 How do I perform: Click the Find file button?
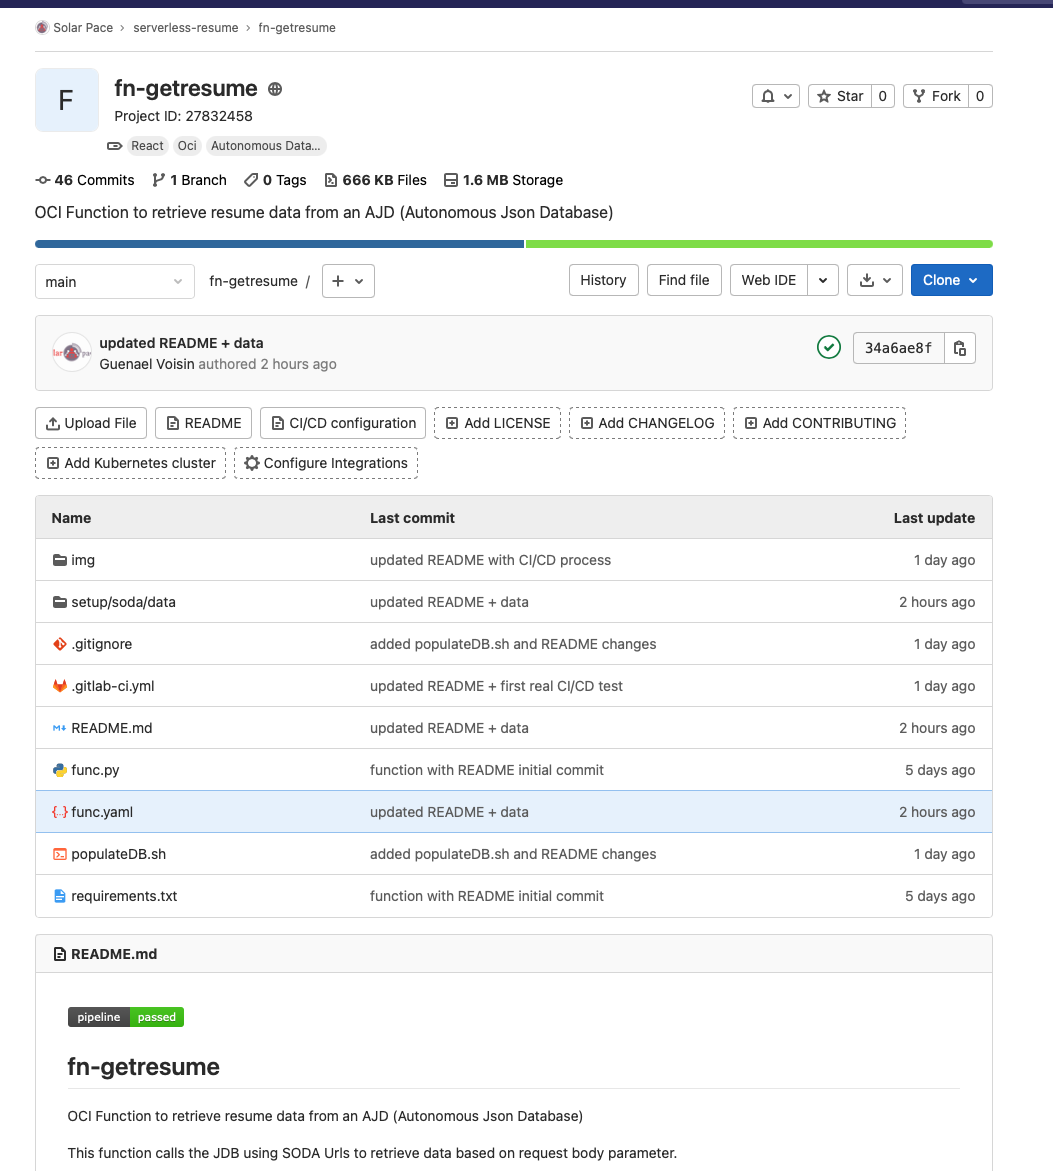click(x=684, y=280)
